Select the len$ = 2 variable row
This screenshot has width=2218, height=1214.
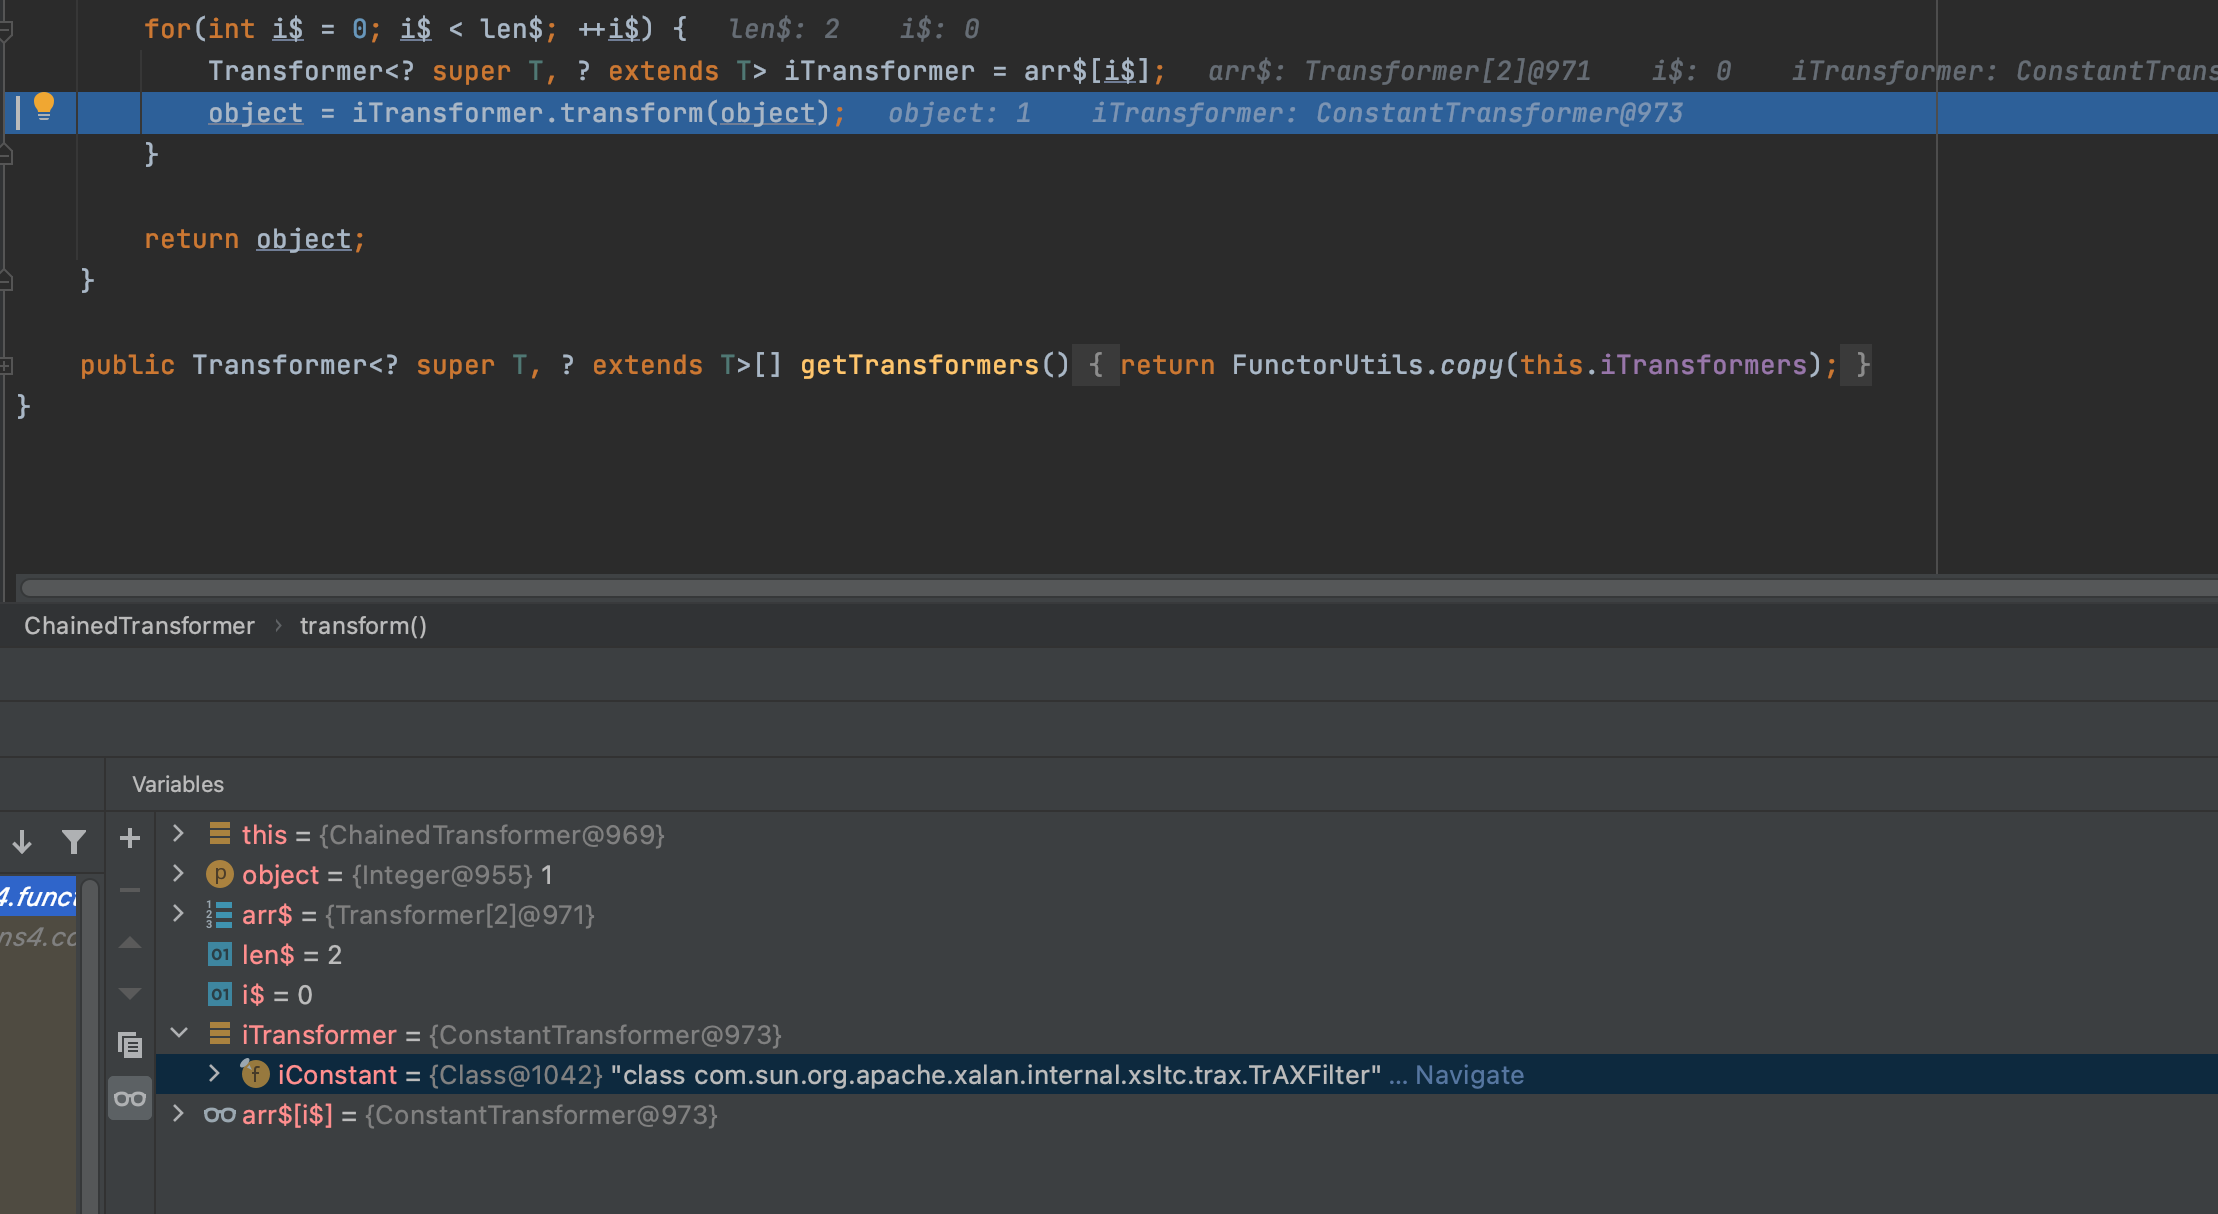coord(1186,955)
